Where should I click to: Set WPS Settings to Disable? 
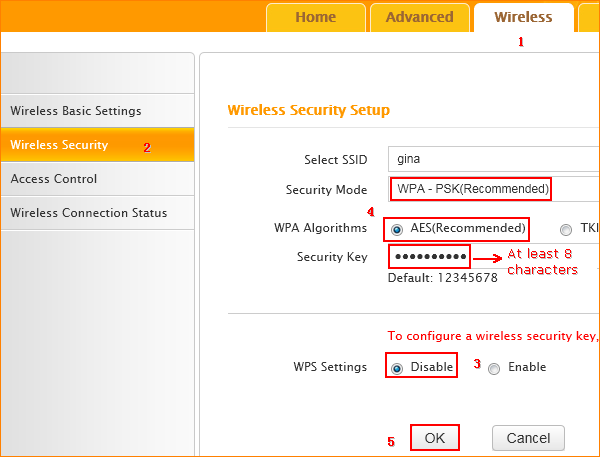click(x=397, y=368)
